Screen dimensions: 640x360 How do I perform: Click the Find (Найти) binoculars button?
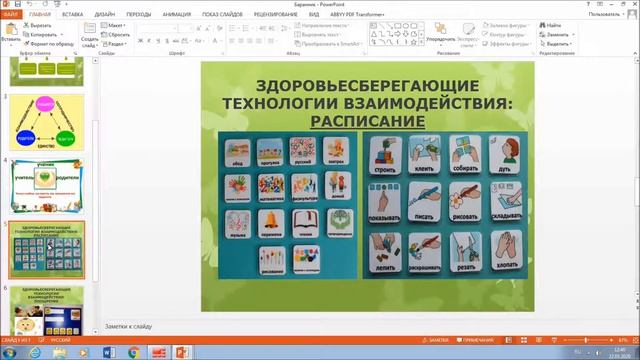551,25
